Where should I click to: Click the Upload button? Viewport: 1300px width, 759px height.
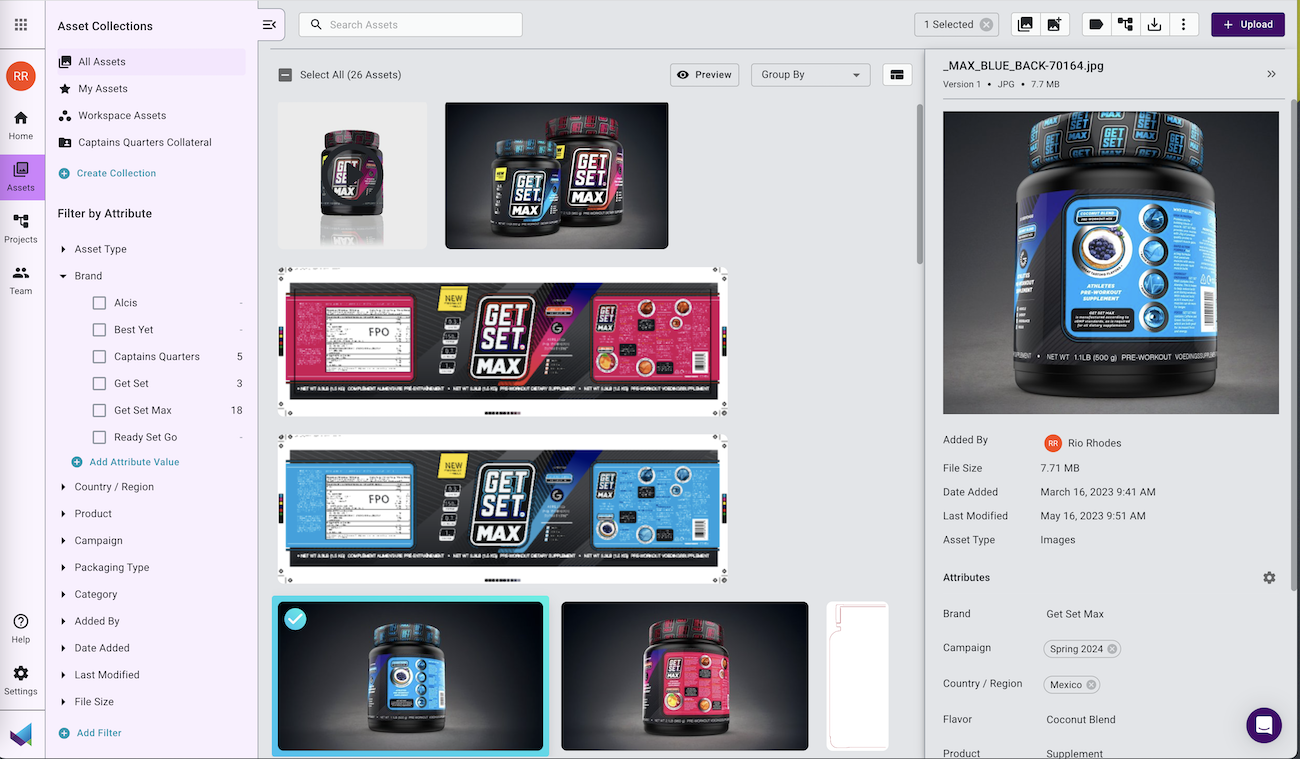[x=1247, y=25]
